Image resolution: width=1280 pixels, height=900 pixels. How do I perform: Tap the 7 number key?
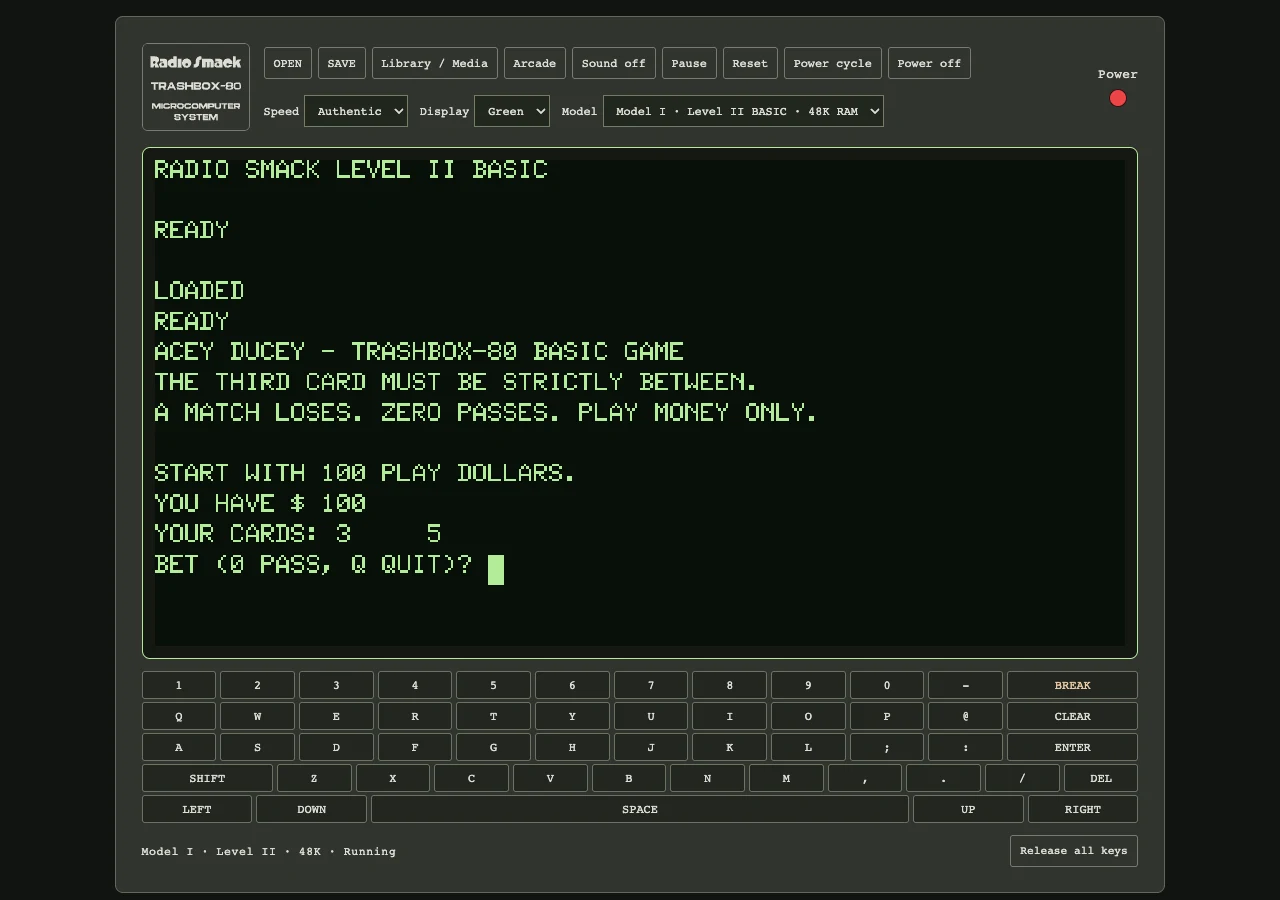(x=651, y=685)
